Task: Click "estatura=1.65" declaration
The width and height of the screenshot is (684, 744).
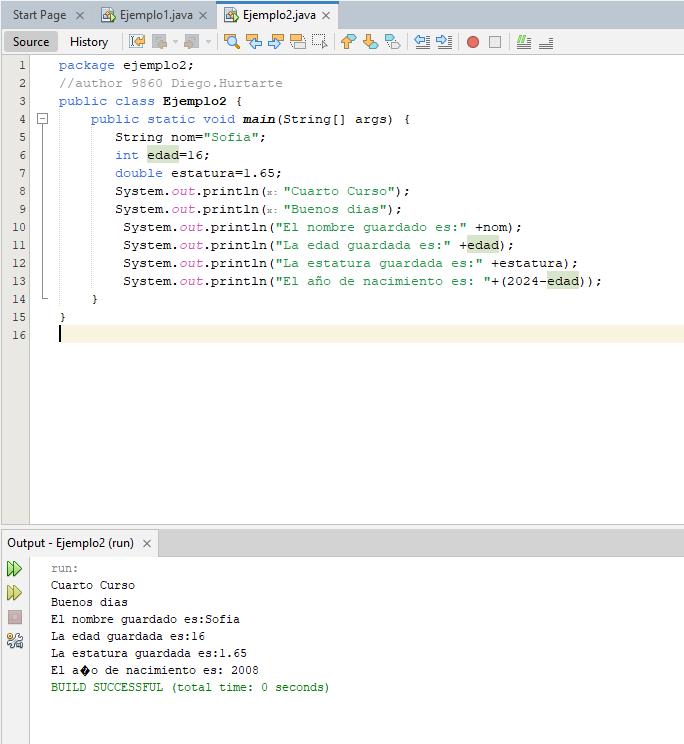Action: pyautogui.click(x=222, y=173)
